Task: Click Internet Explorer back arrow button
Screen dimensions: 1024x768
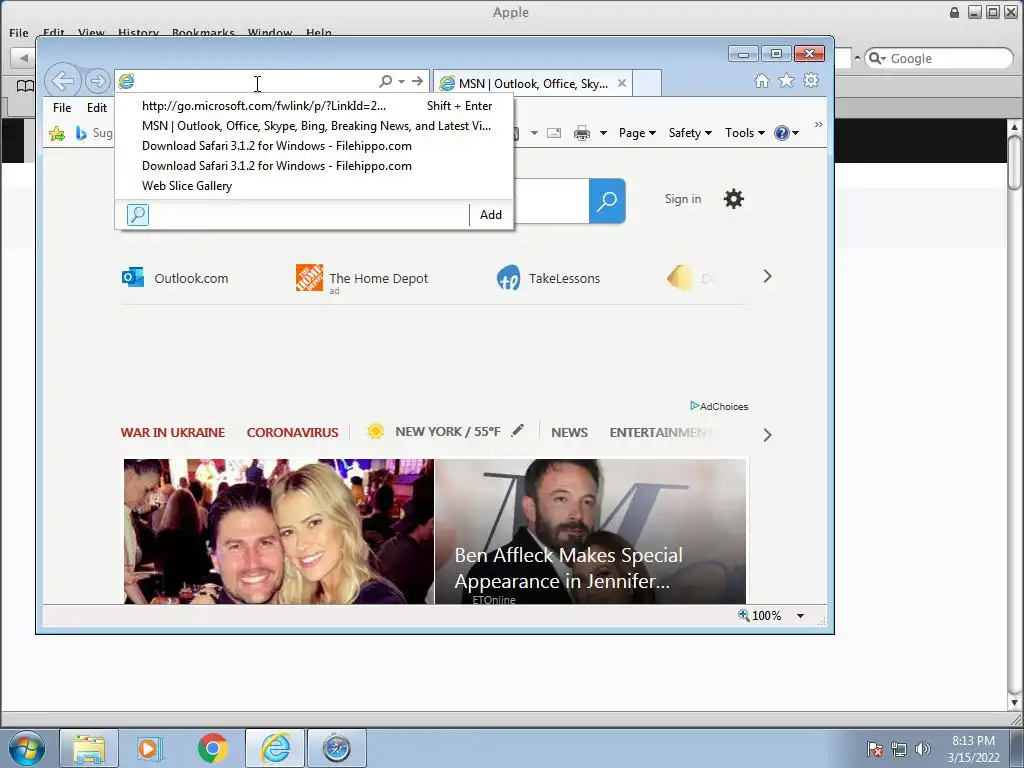Action: (63, 81)
